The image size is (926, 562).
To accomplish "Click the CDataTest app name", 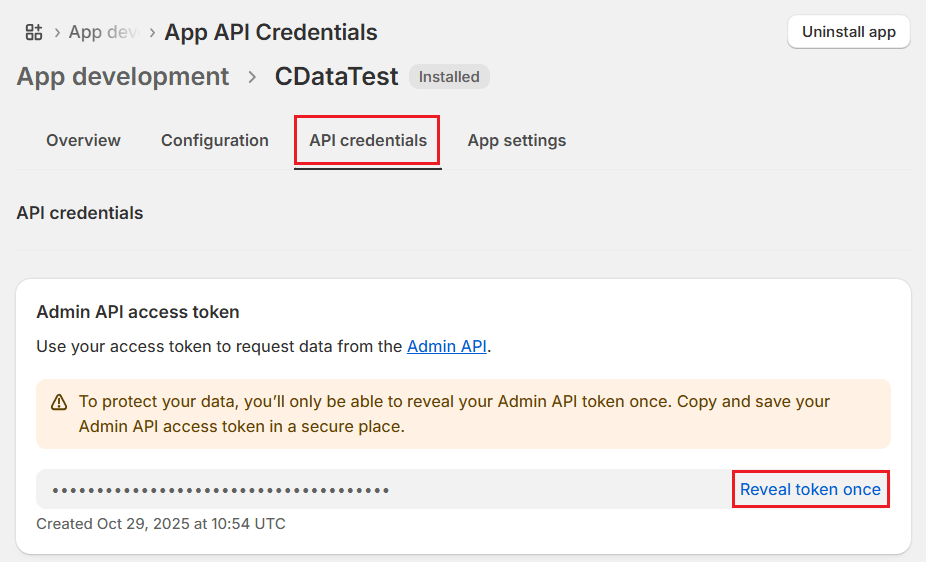I will (336, 77).
